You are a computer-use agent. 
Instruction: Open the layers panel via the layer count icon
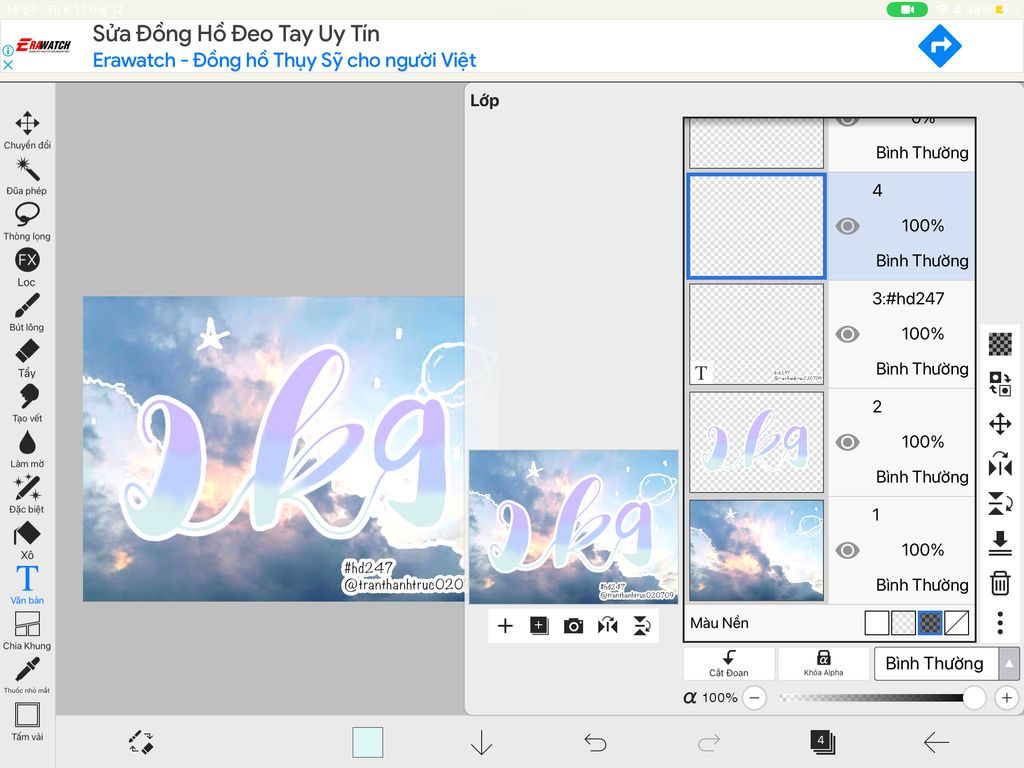click(822, 743)
